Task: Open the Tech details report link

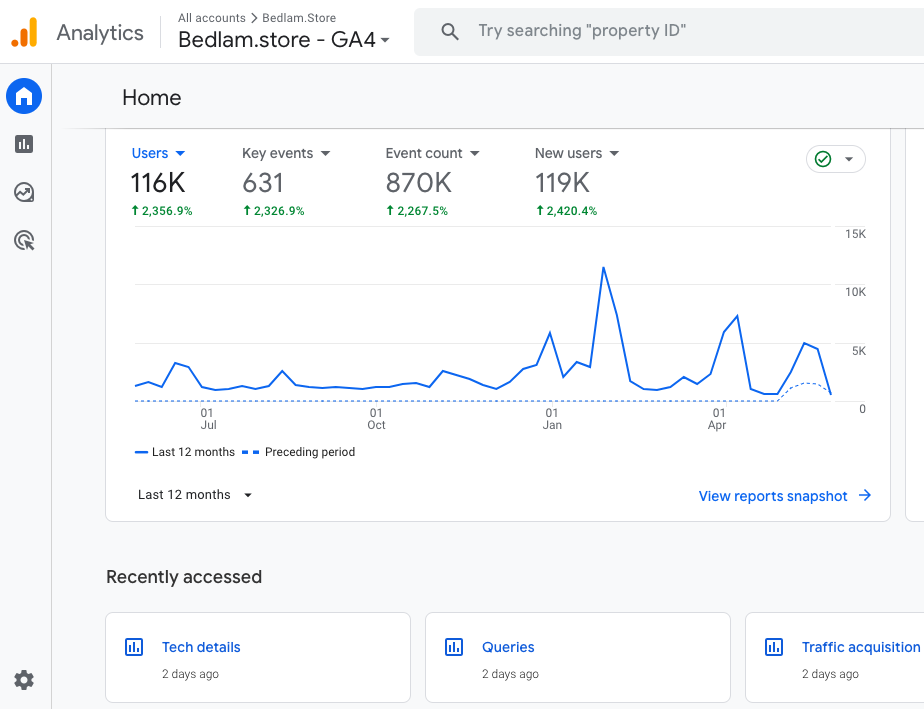Action: pos(201,647)
